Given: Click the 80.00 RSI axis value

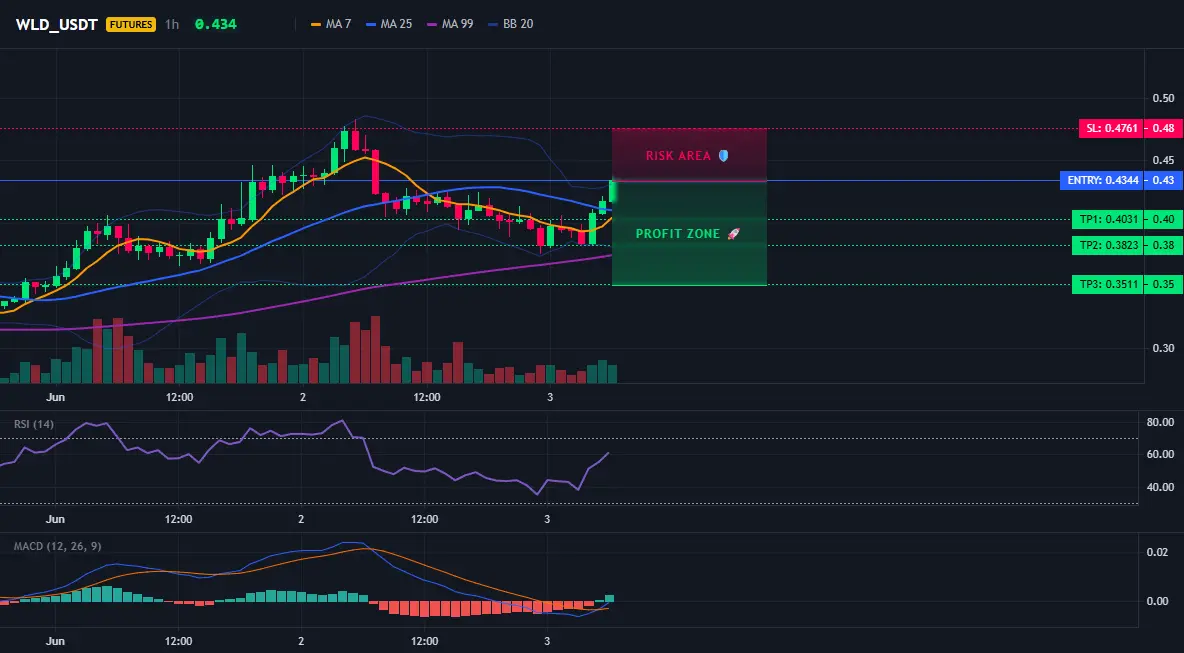Looking at the screenshot, I should [1160, 422].
